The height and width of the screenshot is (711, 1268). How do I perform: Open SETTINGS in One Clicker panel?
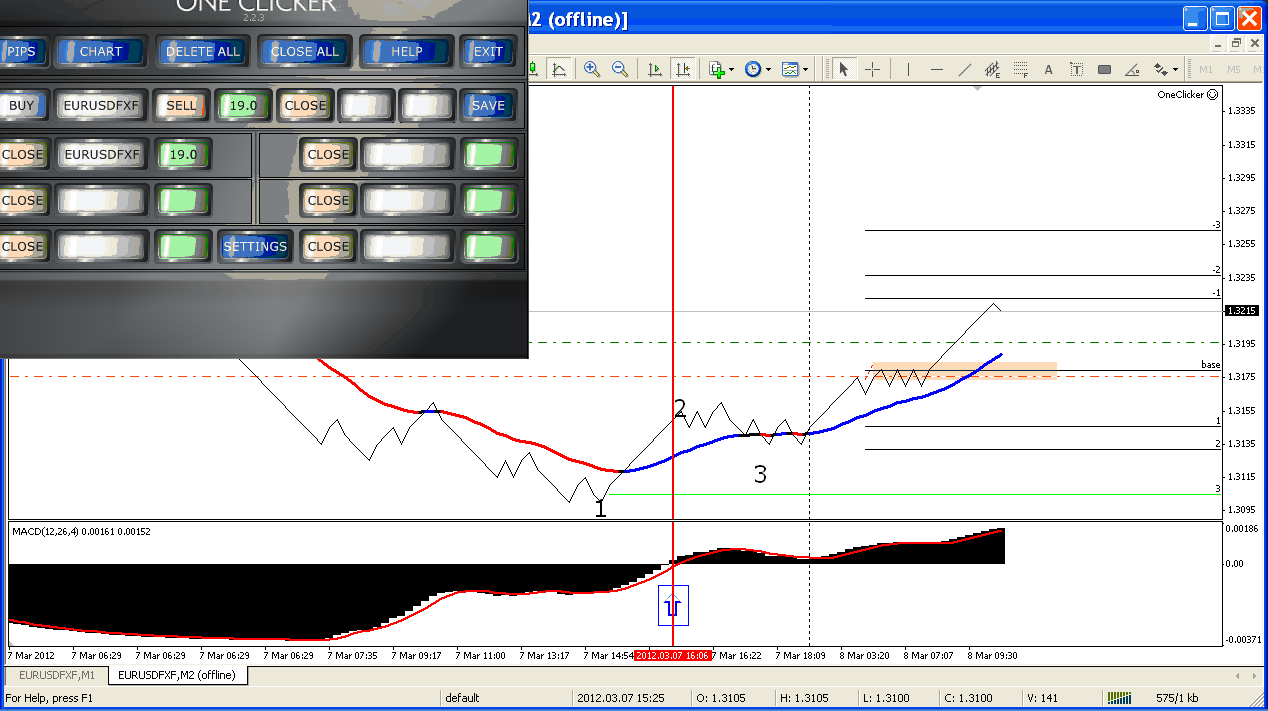coord(255,246)
